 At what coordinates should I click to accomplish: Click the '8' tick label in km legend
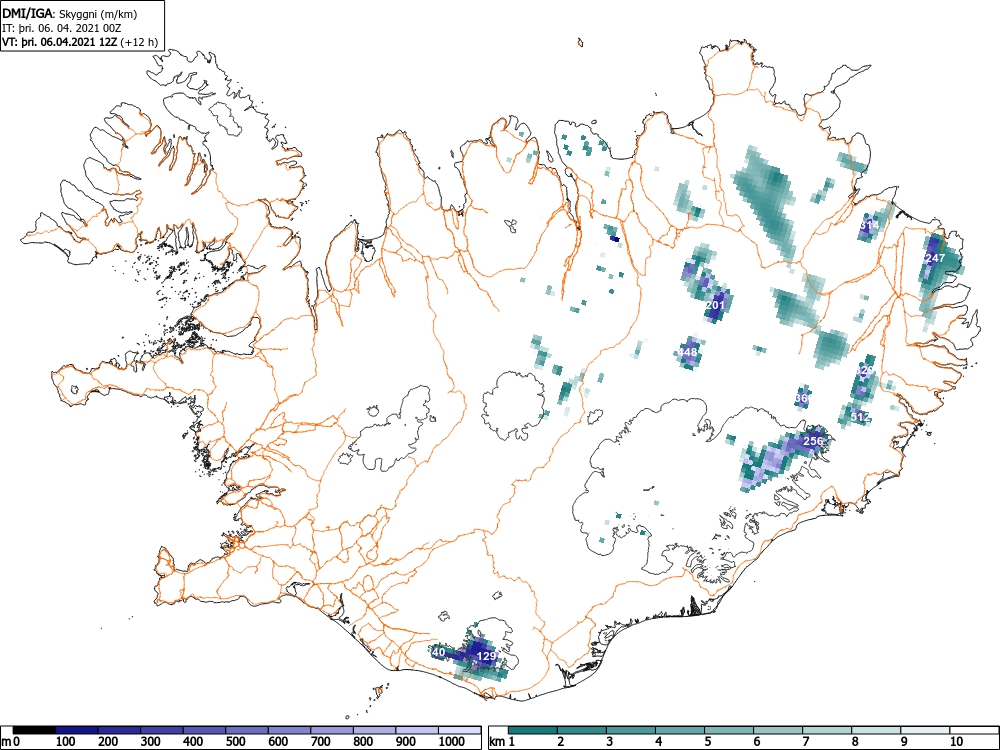pos(855,741)
